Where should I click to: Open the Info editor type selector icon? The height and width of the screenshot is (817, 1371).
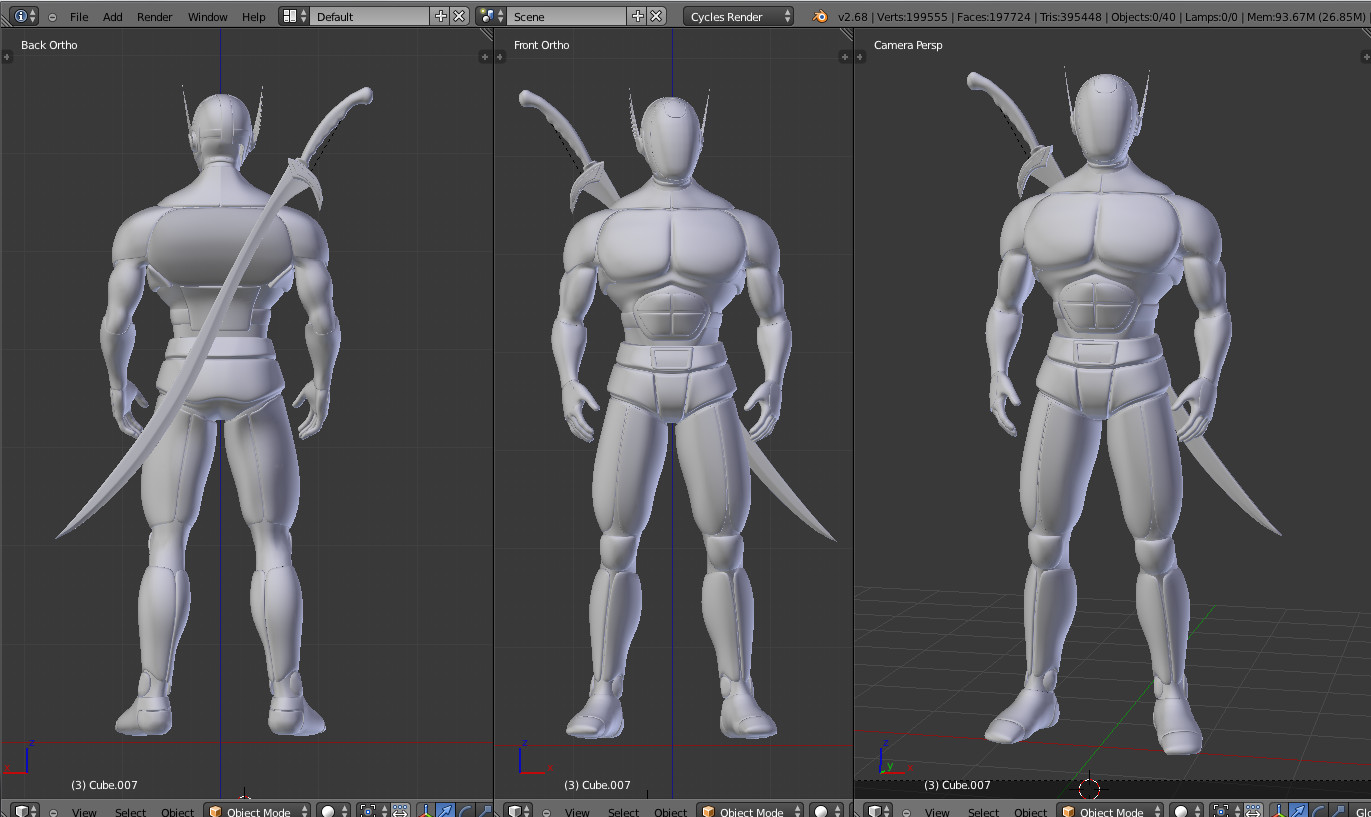[x=26, y=16]
